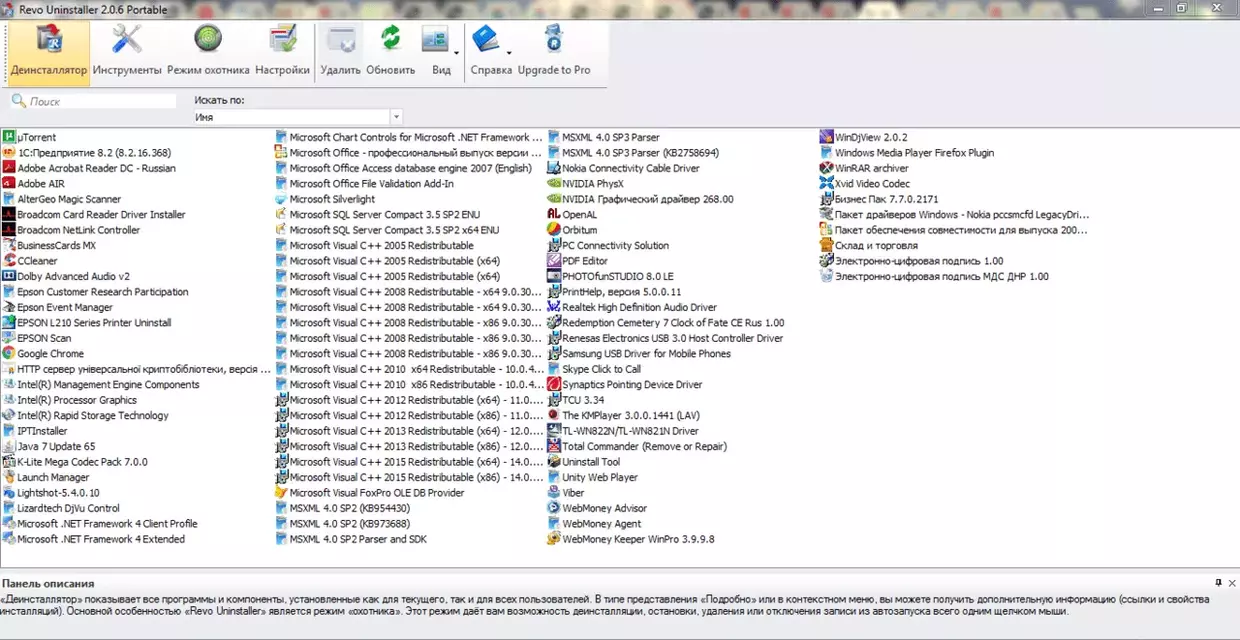
Task: Select the Microsoft Silverlight icon
Action: tap(281, 199)
